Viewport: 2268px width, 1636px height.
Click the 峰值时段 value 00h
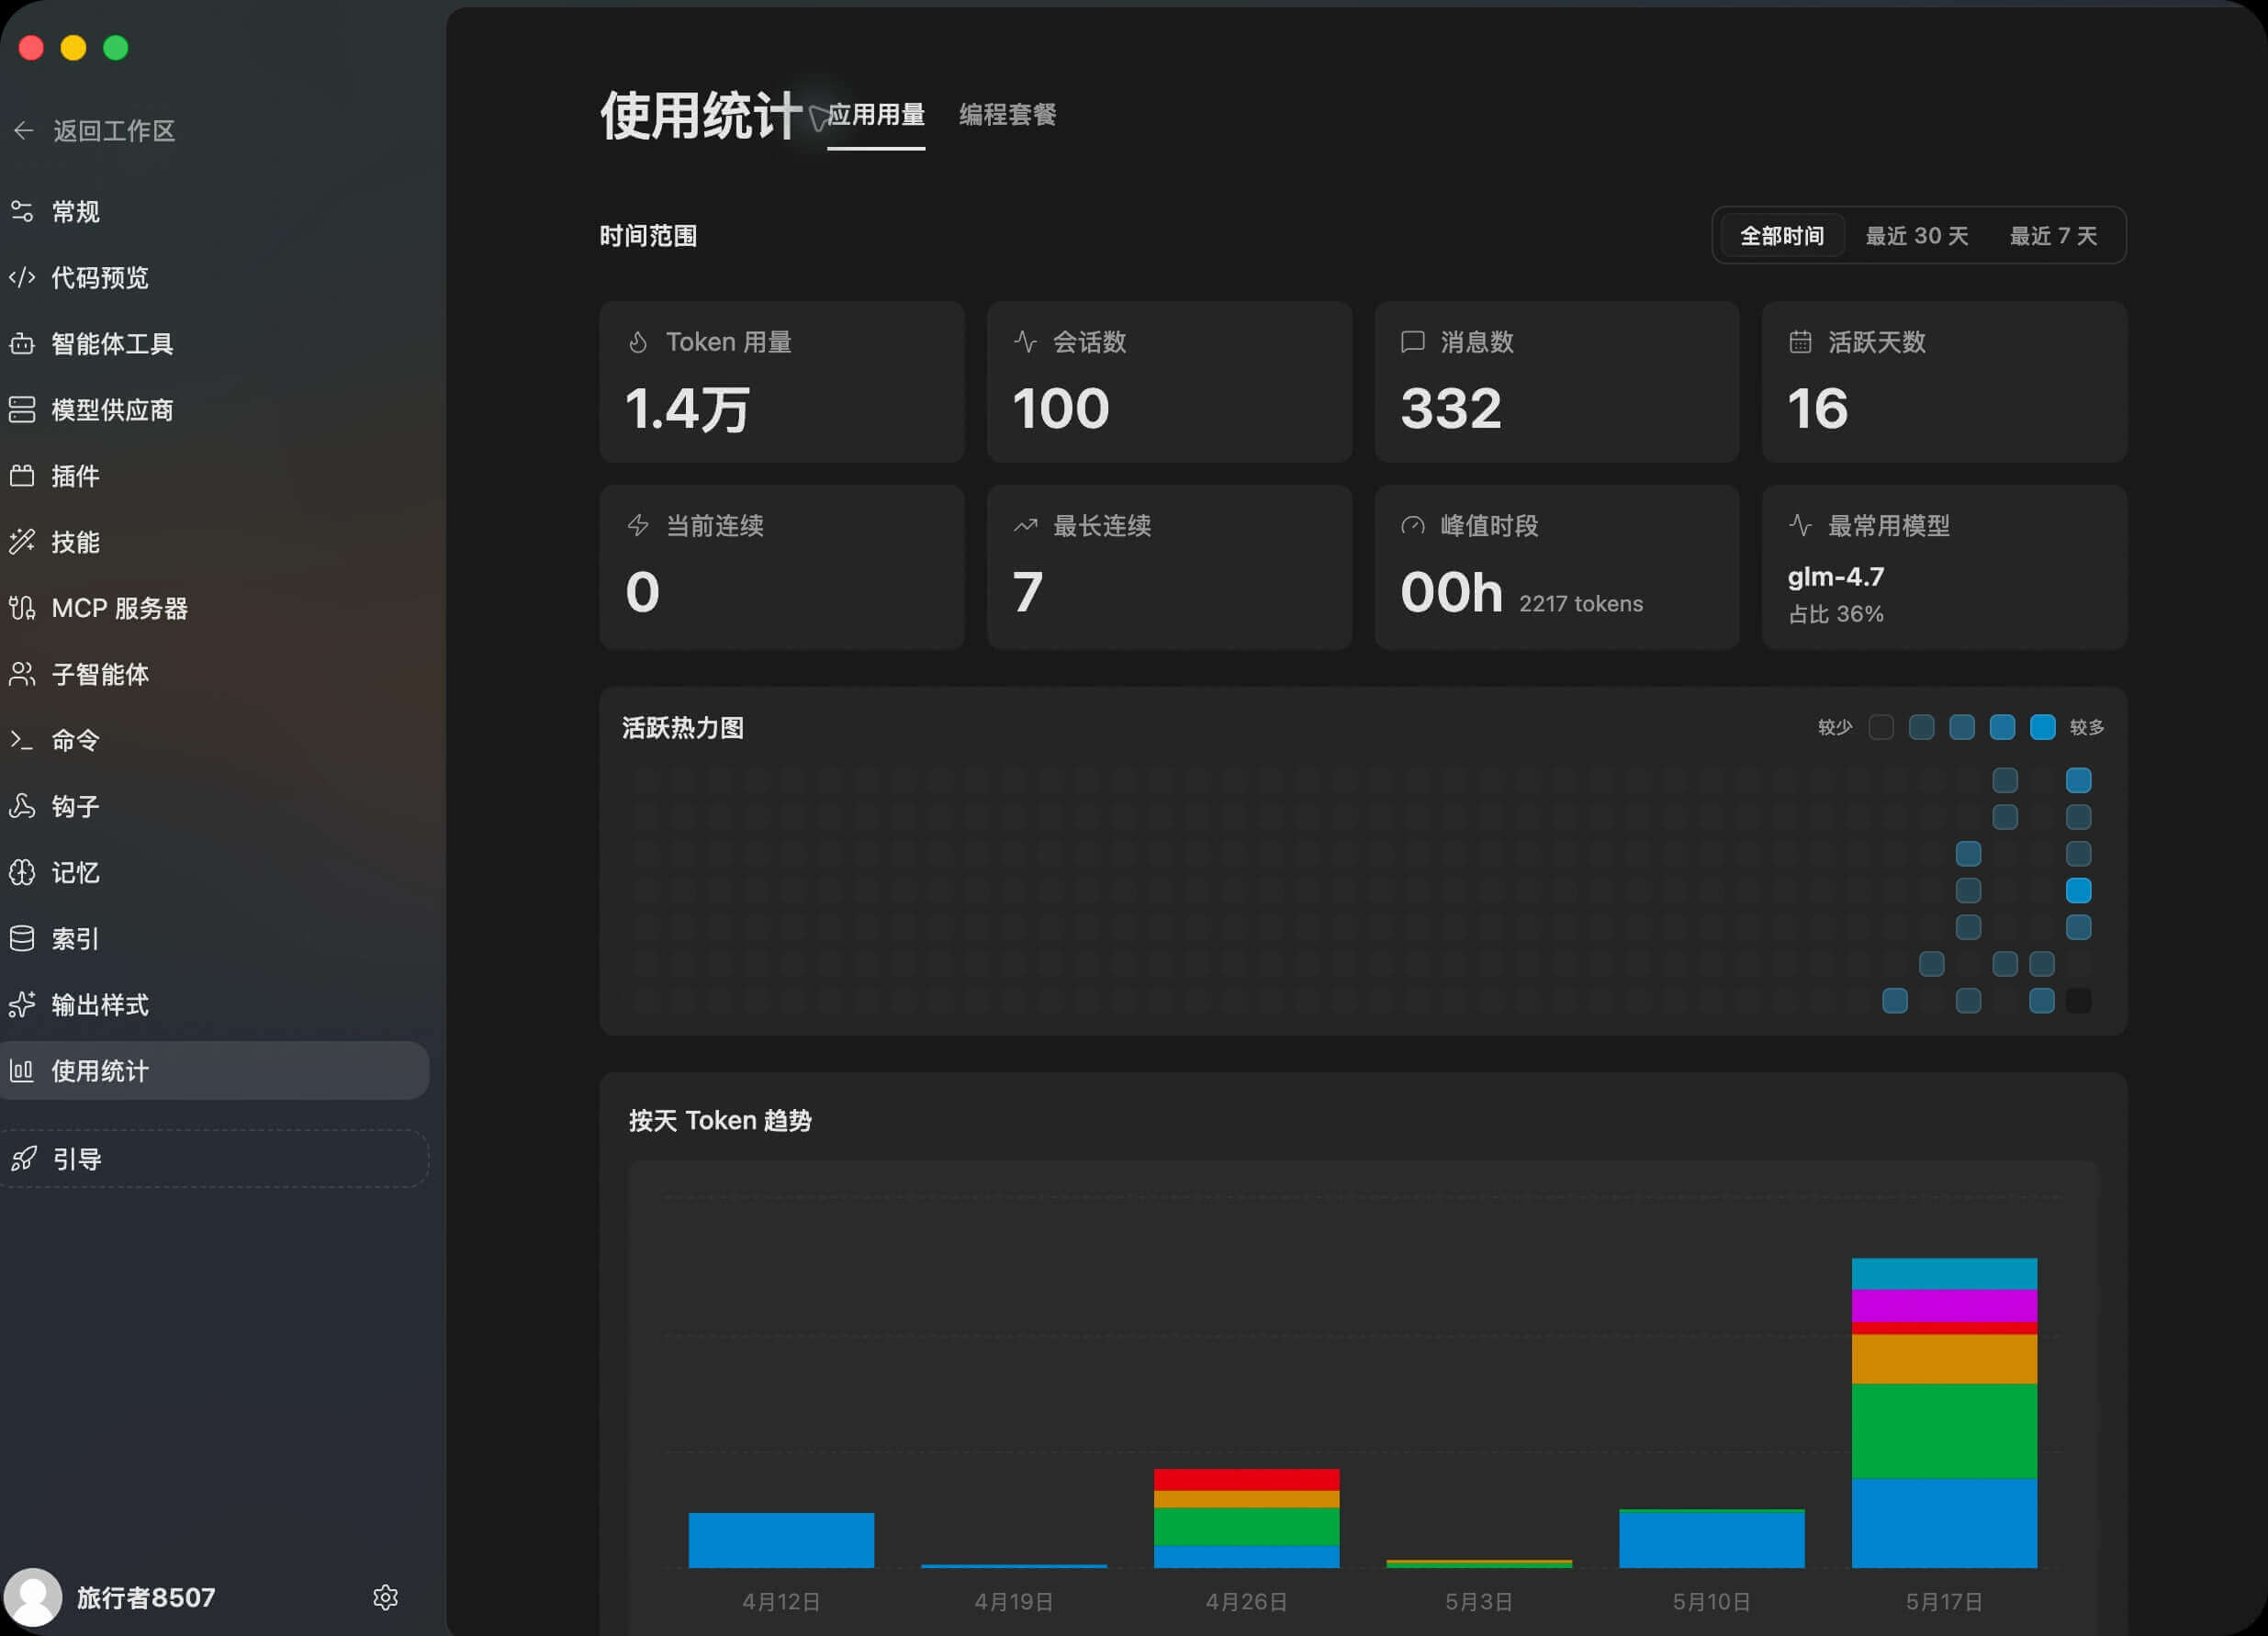[x=1452, y=592]
